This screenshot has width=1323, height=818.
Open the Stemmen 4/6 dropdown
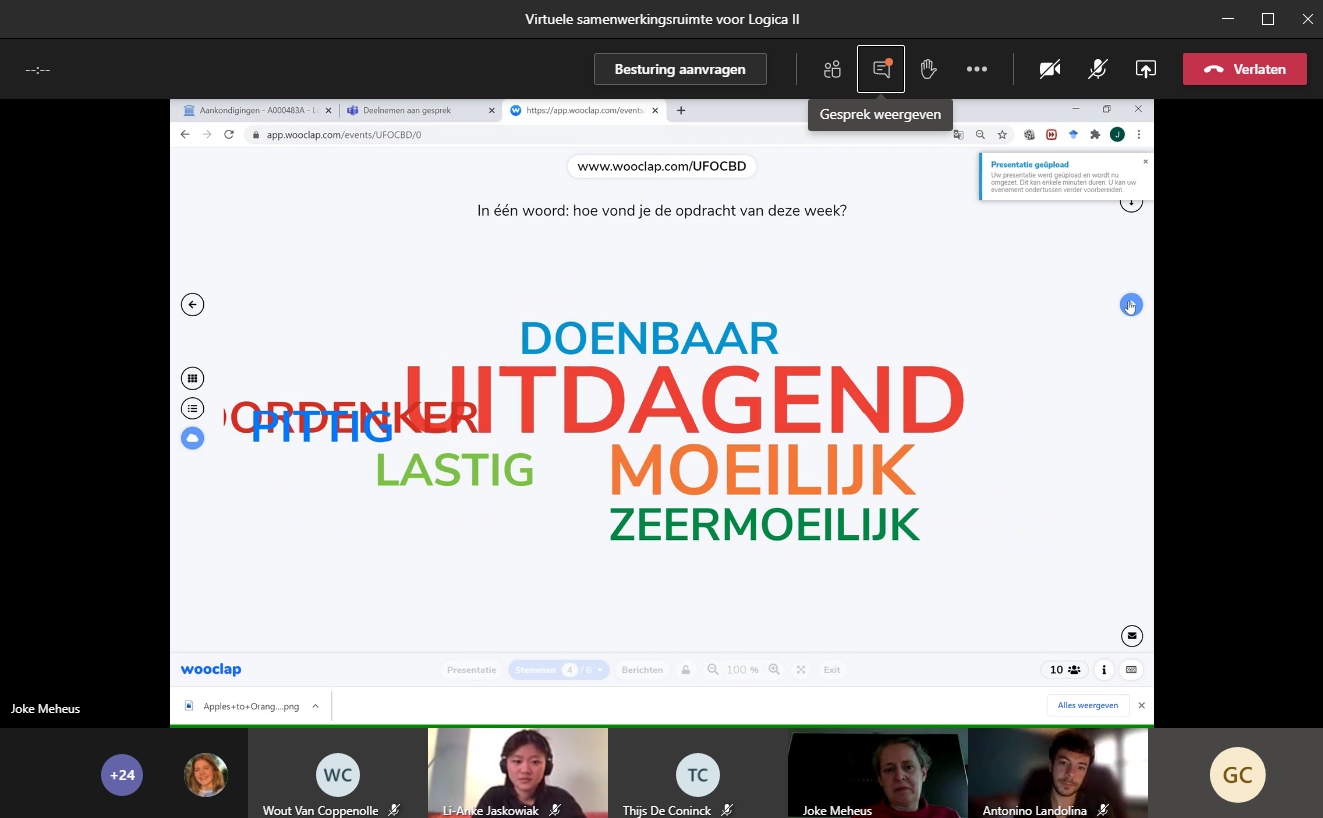coord(558,670)
